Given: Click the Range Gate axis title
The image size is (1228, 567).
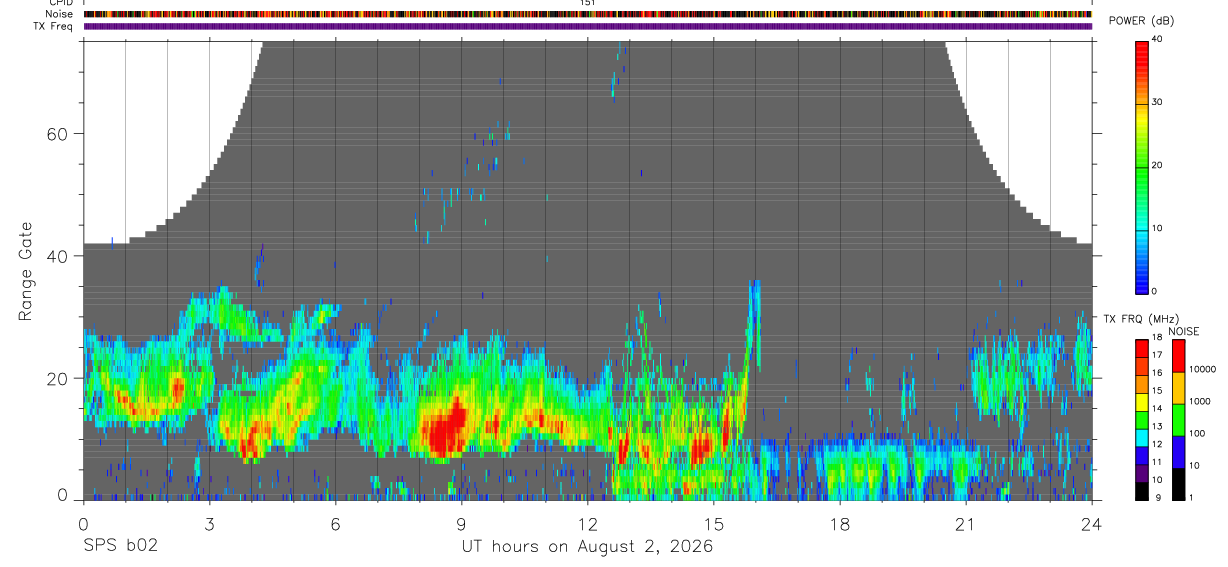Looking at the screenshot, I should click(26, 272).
